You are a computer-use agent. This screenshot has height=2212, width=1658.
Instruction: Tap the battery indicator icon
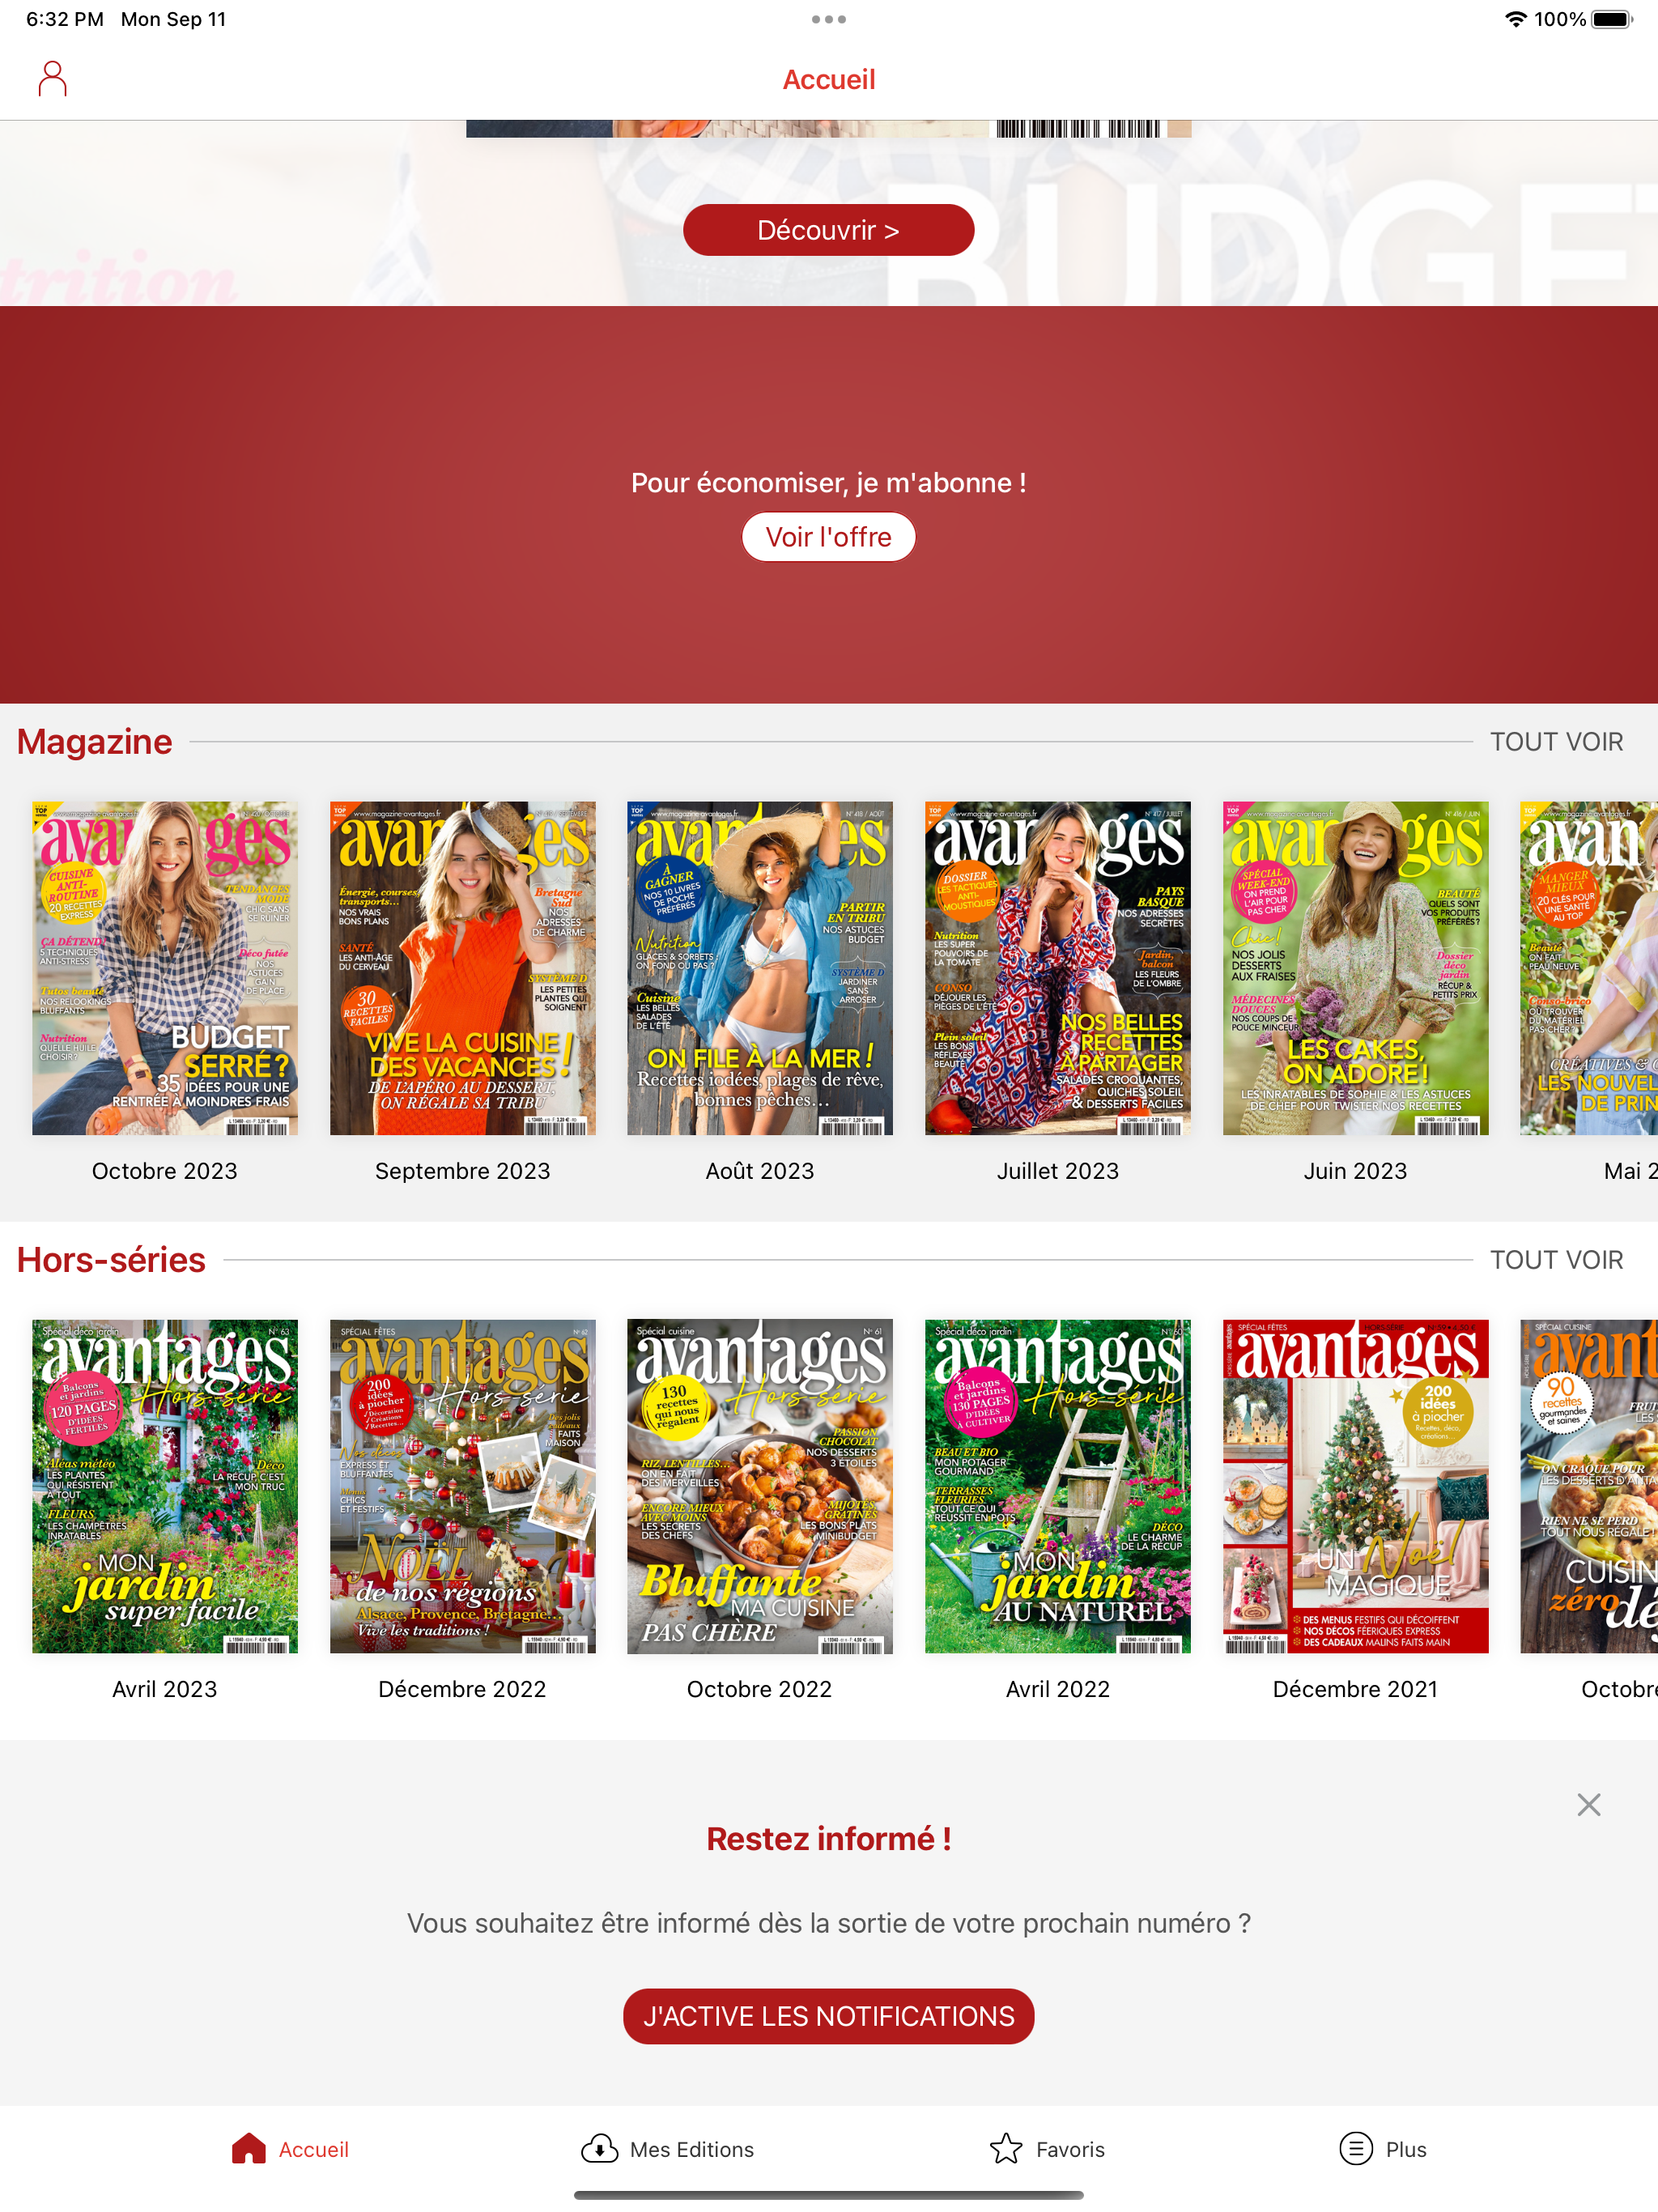(x=1612, y=19)
